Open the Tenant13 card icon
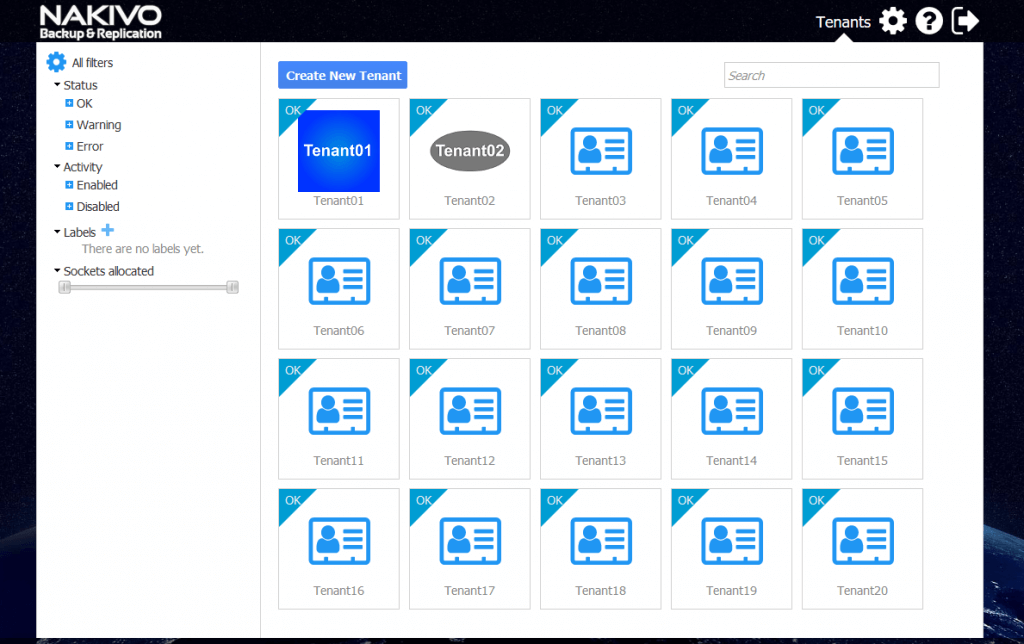The image size is (1024, 644). click(601, 411)
